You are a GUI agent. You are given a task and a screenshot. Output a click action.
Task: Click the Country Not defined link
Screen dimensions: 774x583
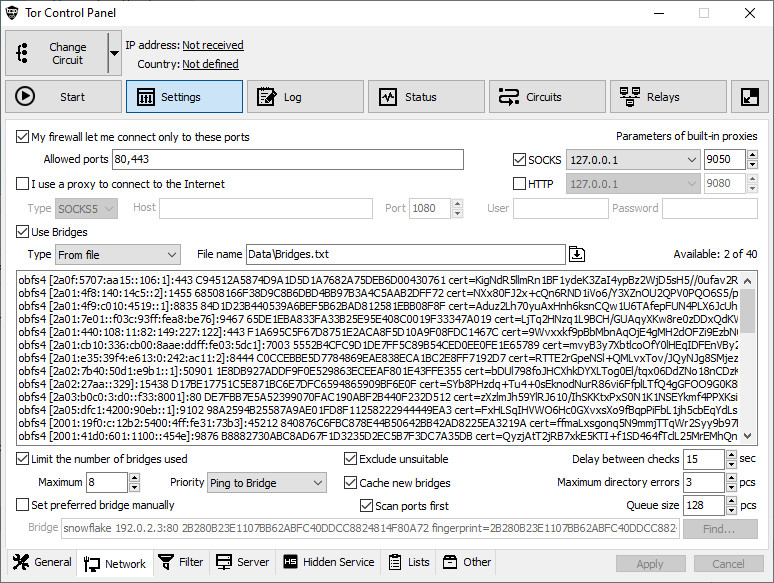[210, 64]
